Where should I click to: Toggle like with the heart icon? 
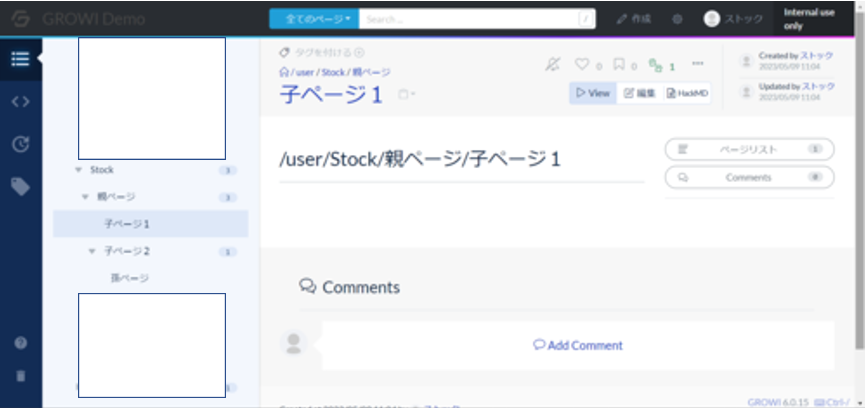[x=582, y=64]
